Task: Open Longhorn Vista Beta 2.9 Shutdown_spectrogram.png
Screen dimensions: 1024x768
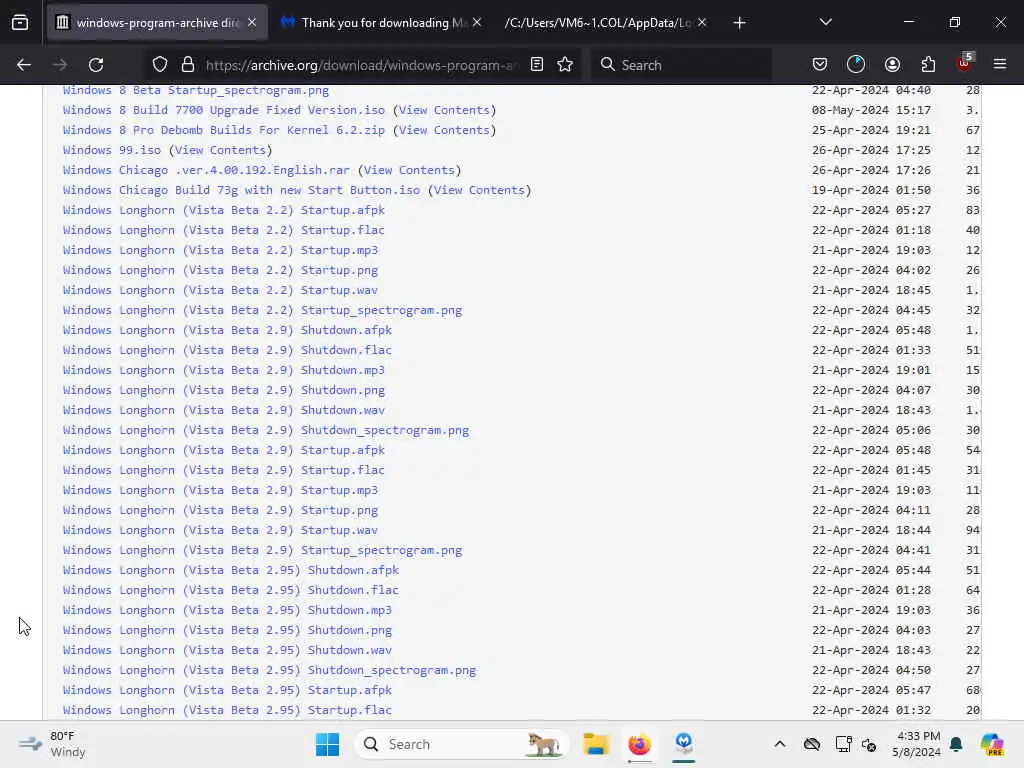Action: point(266,430)
